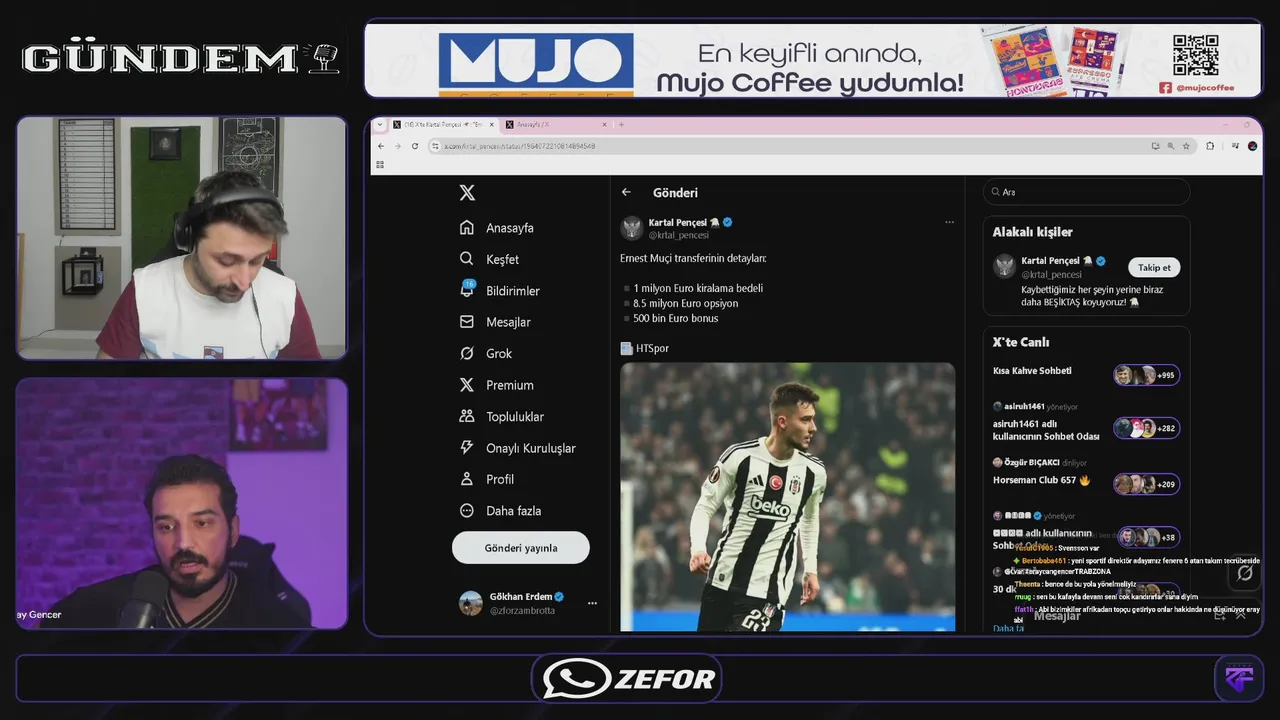Screen dimensions: 1280x720
Task: Click the Premium X icon
Action: (467, 385)
